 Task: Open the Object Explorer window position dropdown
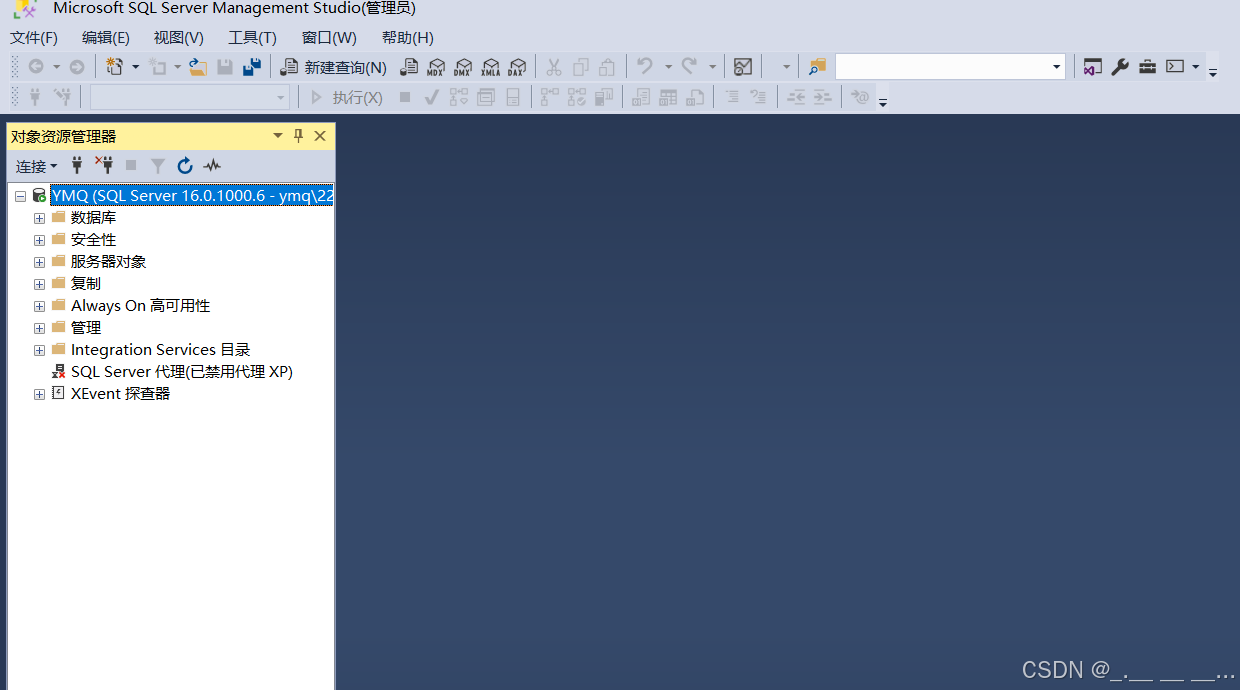[278, 136]
